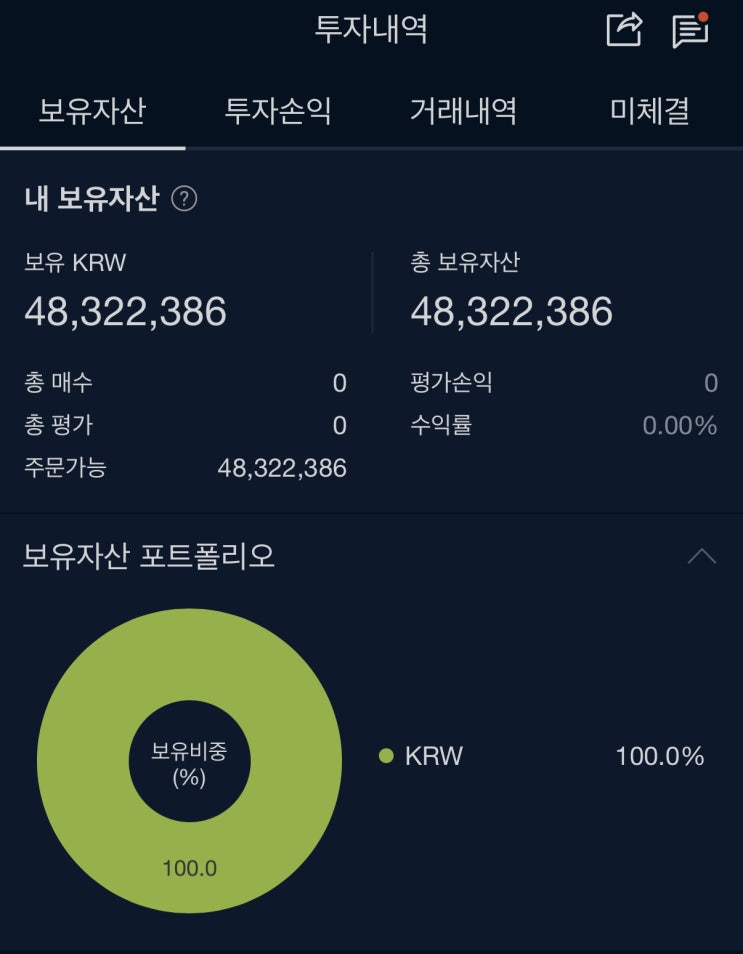Click the 100.0% KRW percentage
The image size is (743, 954).
coord(660,756)
